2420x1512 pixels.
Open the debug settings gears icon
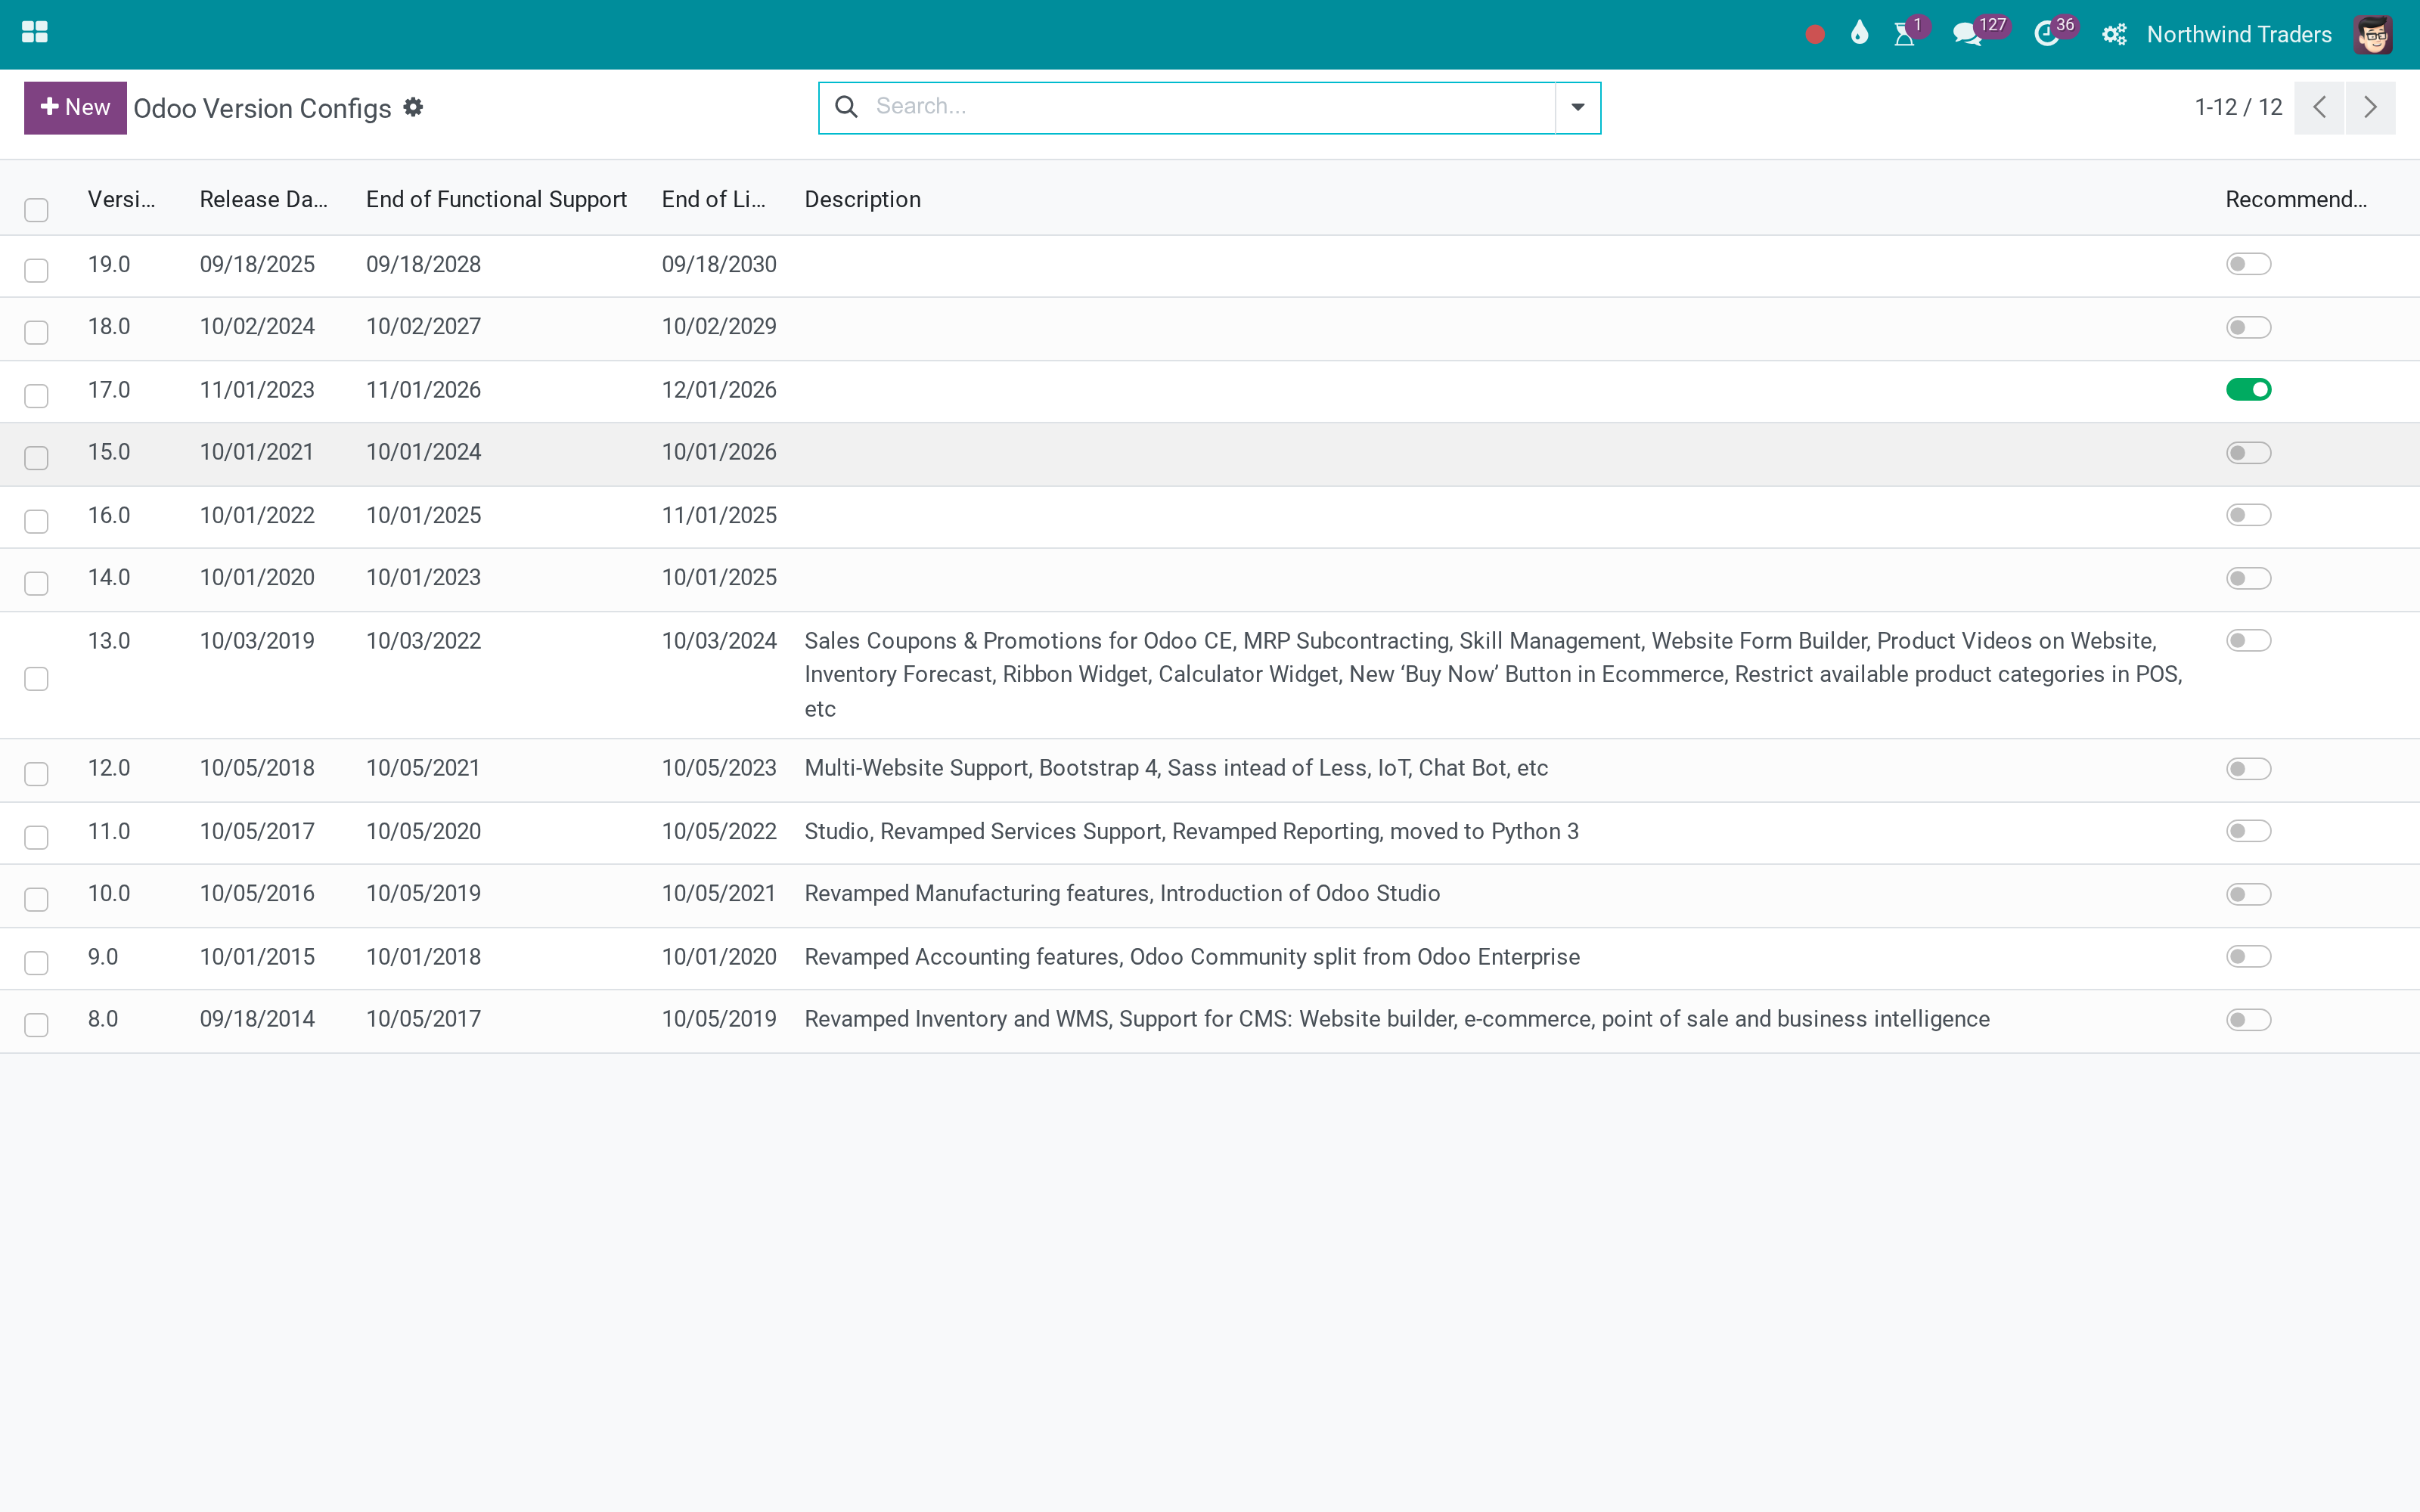tap(2114, 35)
